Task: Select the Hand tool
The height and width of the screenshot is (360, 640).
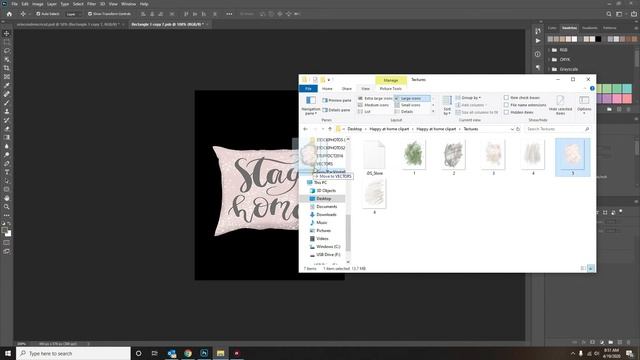Action: [7, 198]
